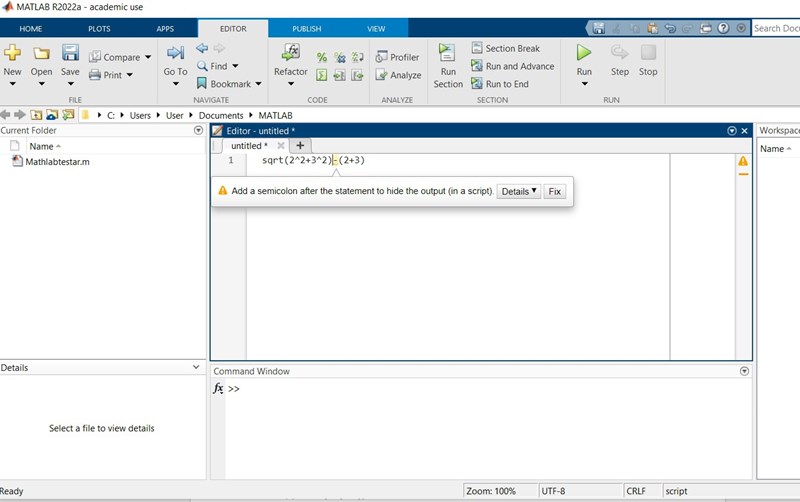Screen dimensions: 800x502
Task: Click the Refactor icon
Action: 291,53
